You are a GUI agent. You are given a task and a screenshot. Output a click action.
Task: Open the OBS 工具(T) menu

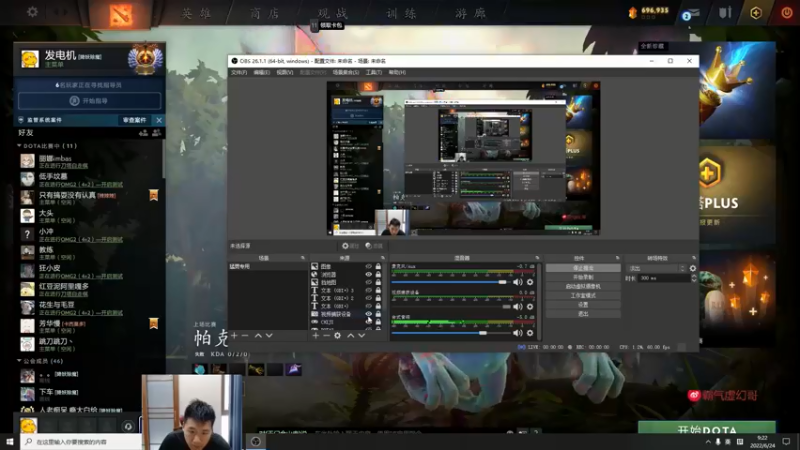[x=373, y=72]
